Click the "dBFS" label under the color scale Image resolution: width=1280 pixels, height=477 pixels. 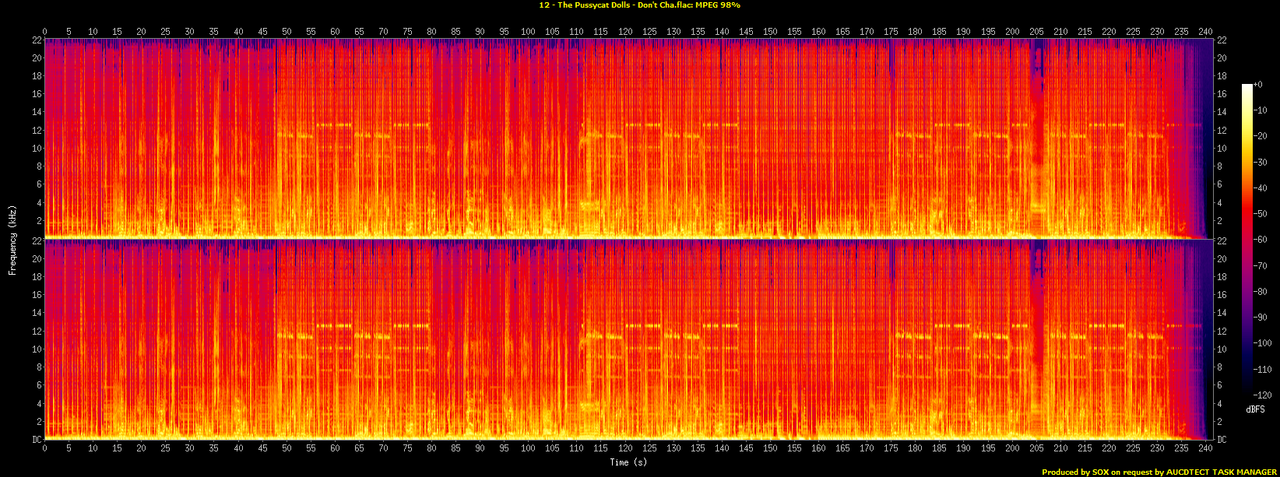pos(1255,411)
